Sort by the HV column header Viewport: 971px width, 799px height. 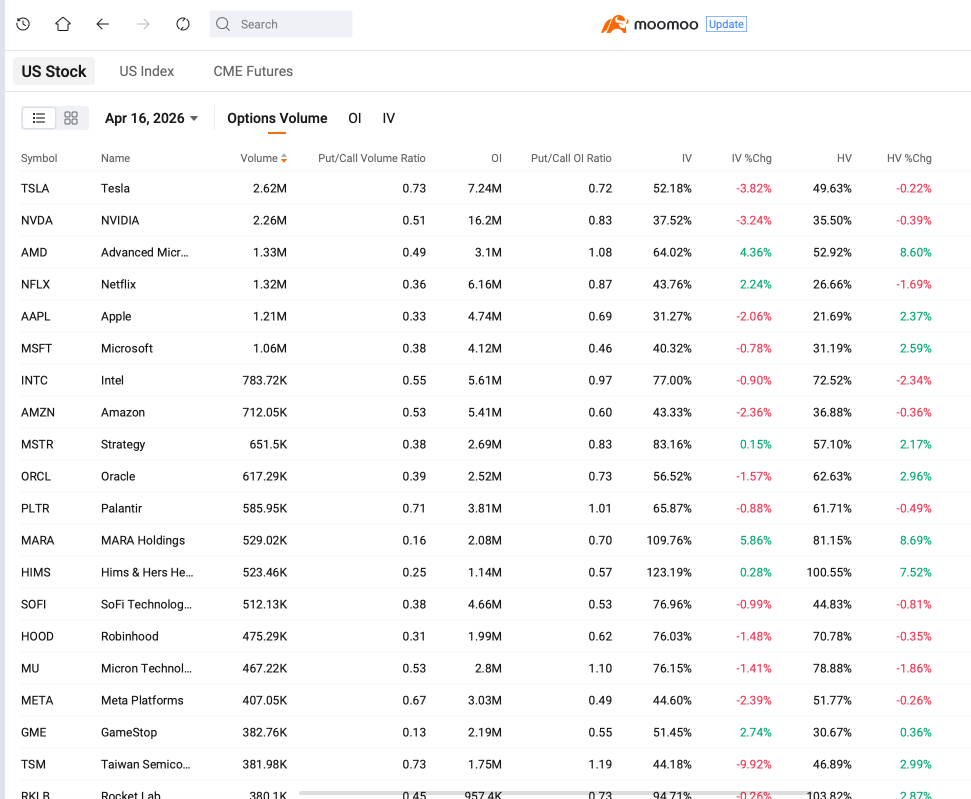pyautogui.click(x=844, y=159)
